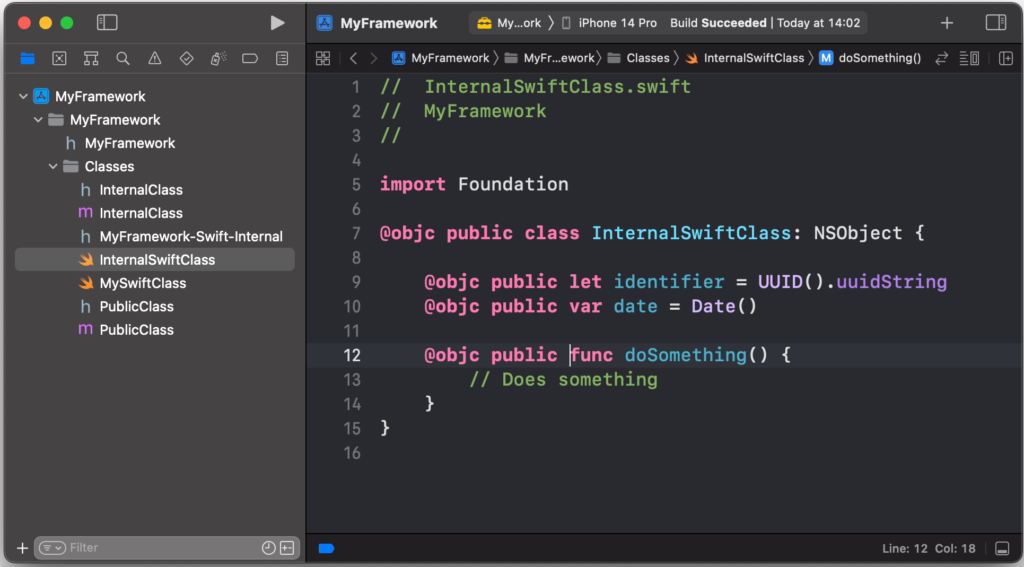Open the editor options lines icon
Screen dimensions: 1024x567
(969, 58)
